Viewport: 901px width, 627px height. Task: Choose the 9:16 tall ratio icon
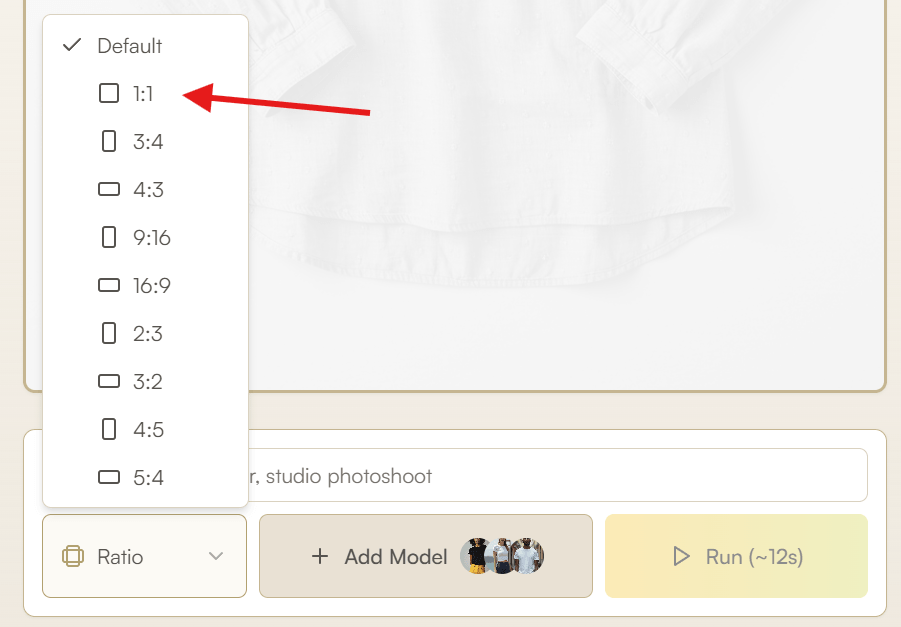[x=109, y=238]
